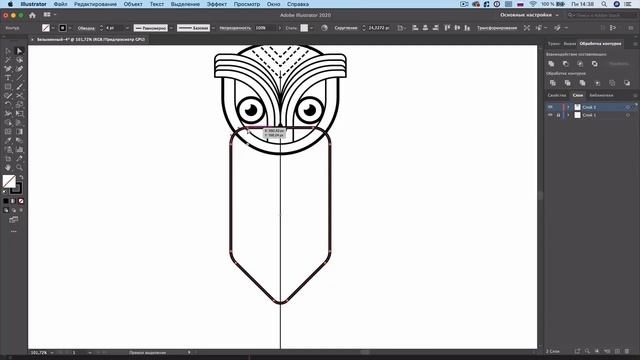Select the Free Transform tool
Viewport: 640px width, 360px height.
pos(19,114)
